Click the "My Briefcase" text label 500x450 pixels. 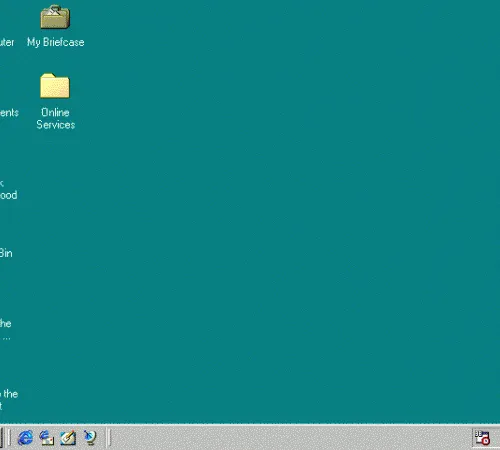[56, 42]
